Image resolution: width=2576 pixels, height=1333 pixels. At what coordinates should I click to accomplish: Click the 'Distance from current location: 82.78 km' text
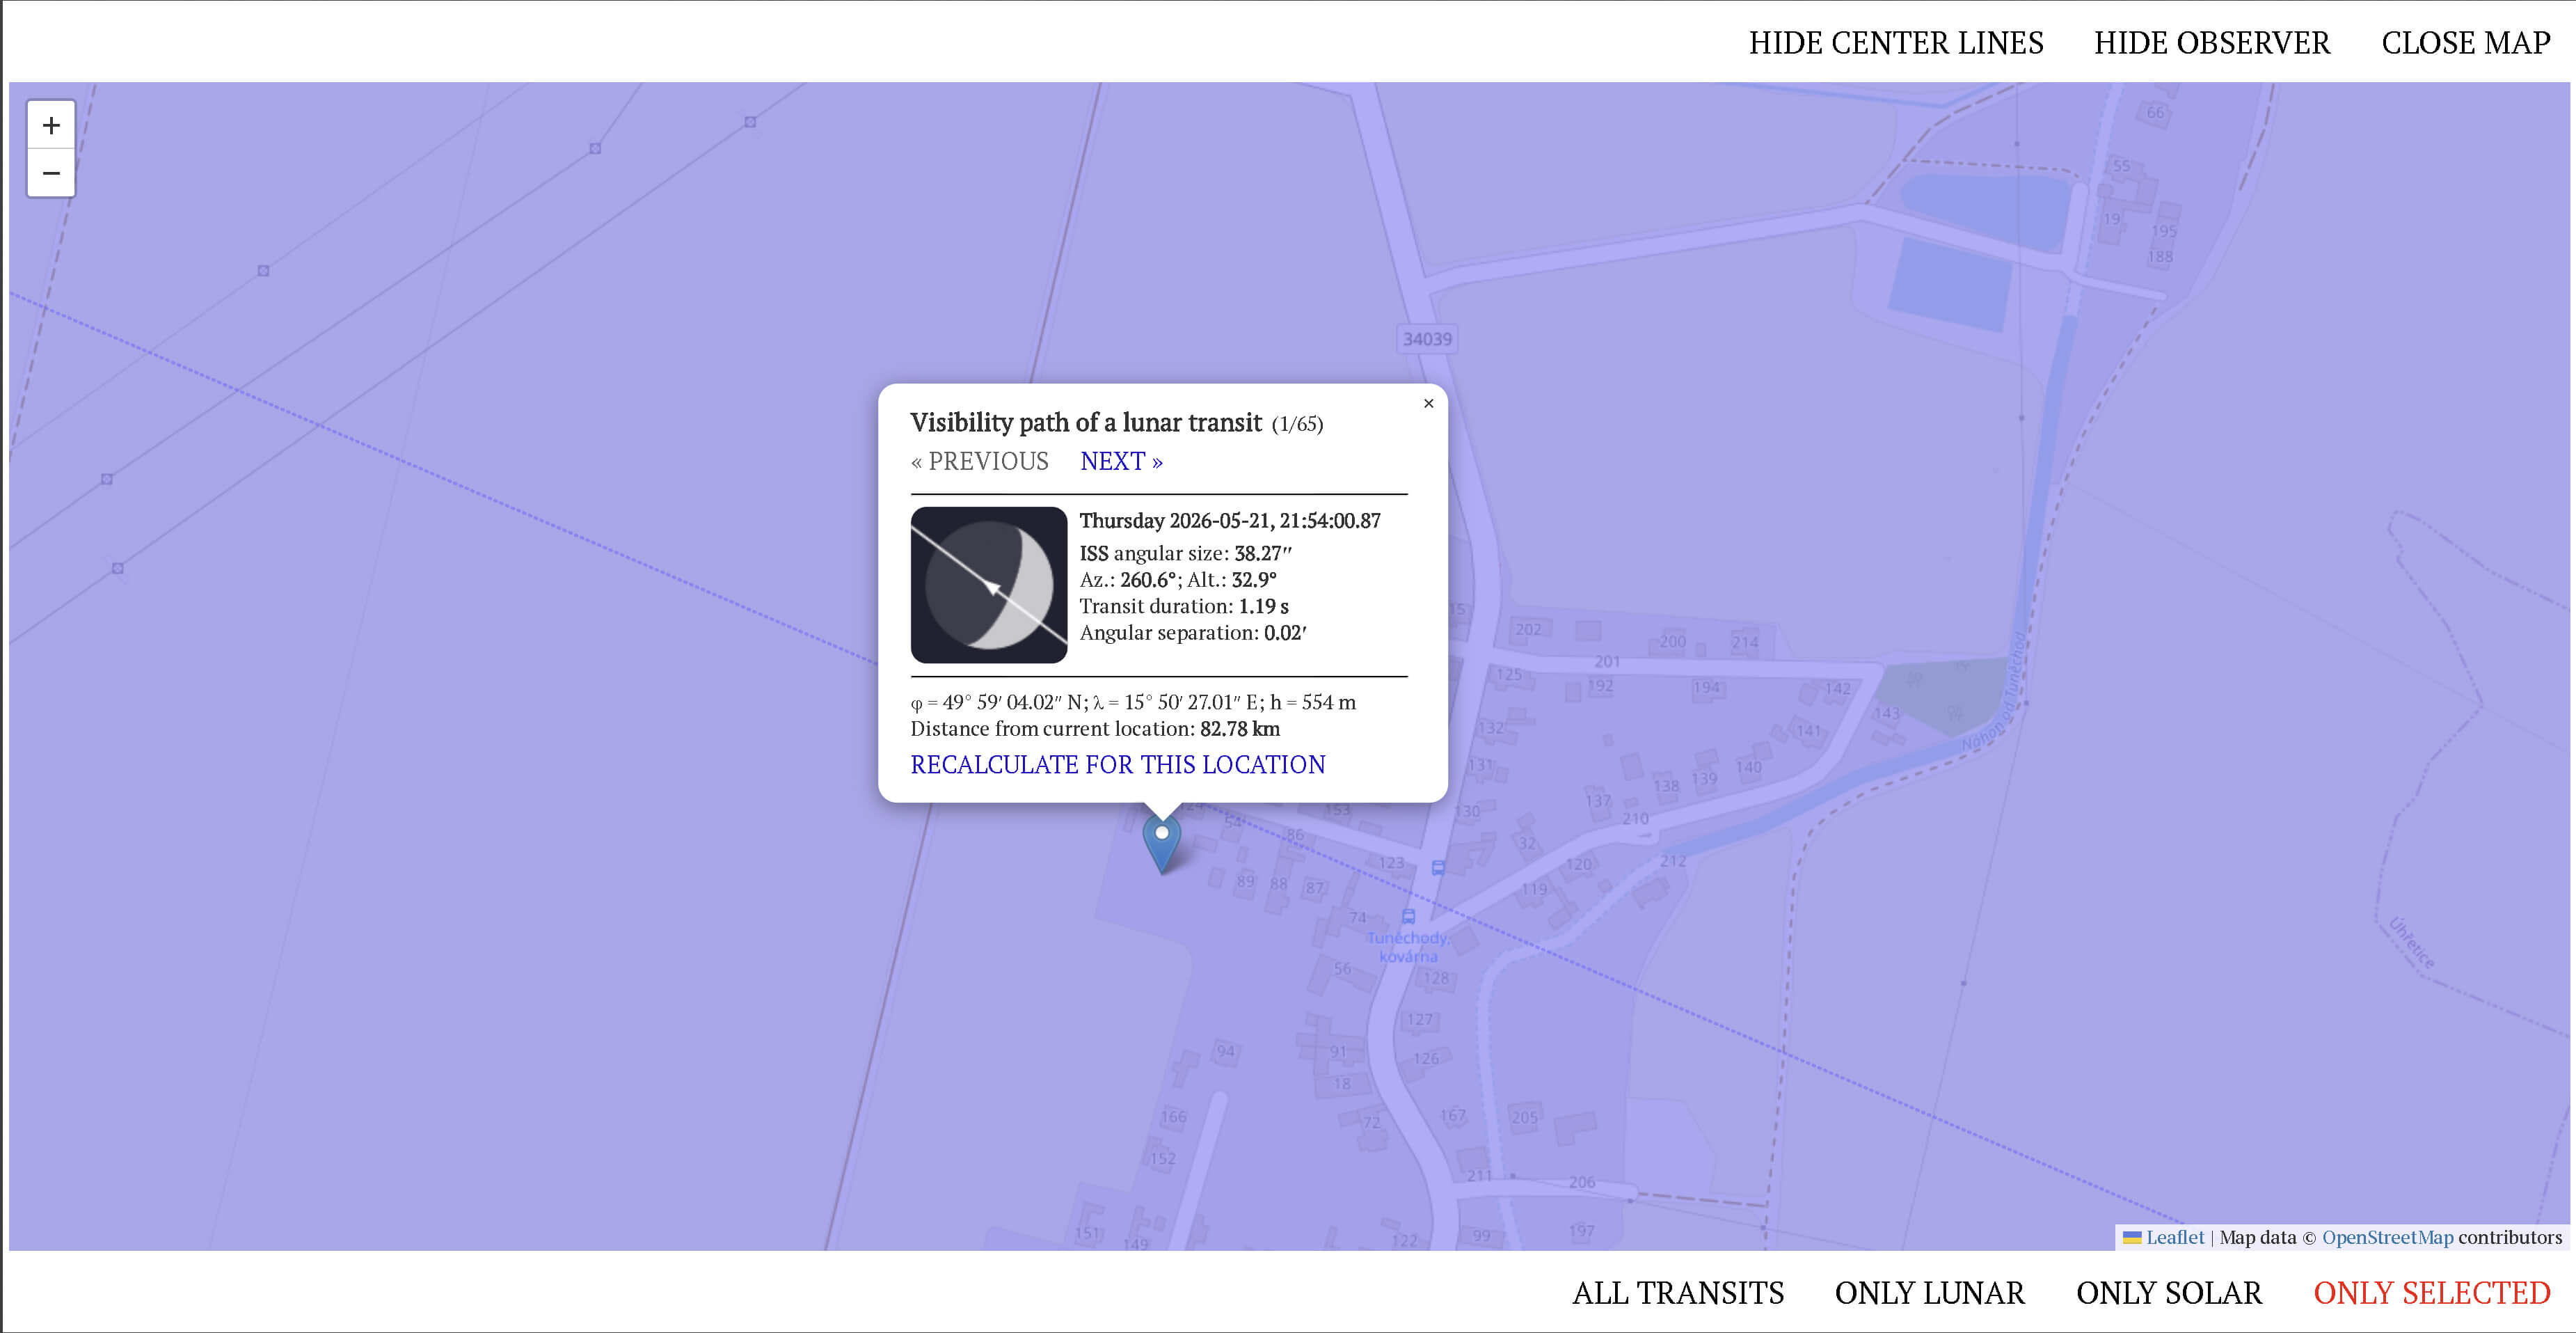[1095, 729]
